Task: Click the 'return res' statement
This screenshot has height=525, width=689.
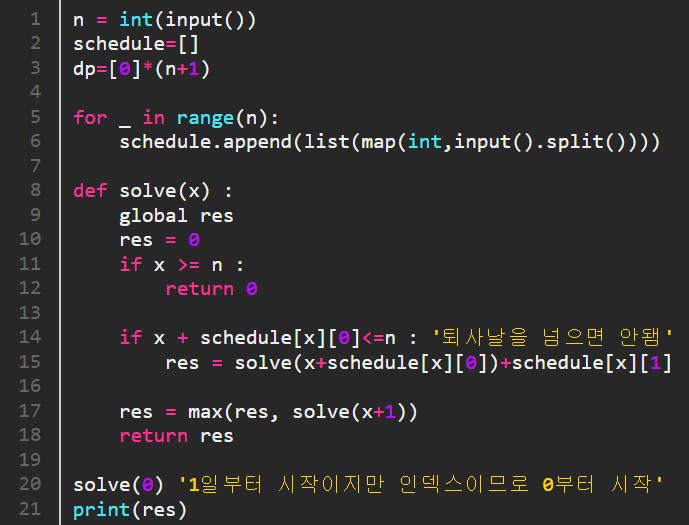Action: [176, 436]
